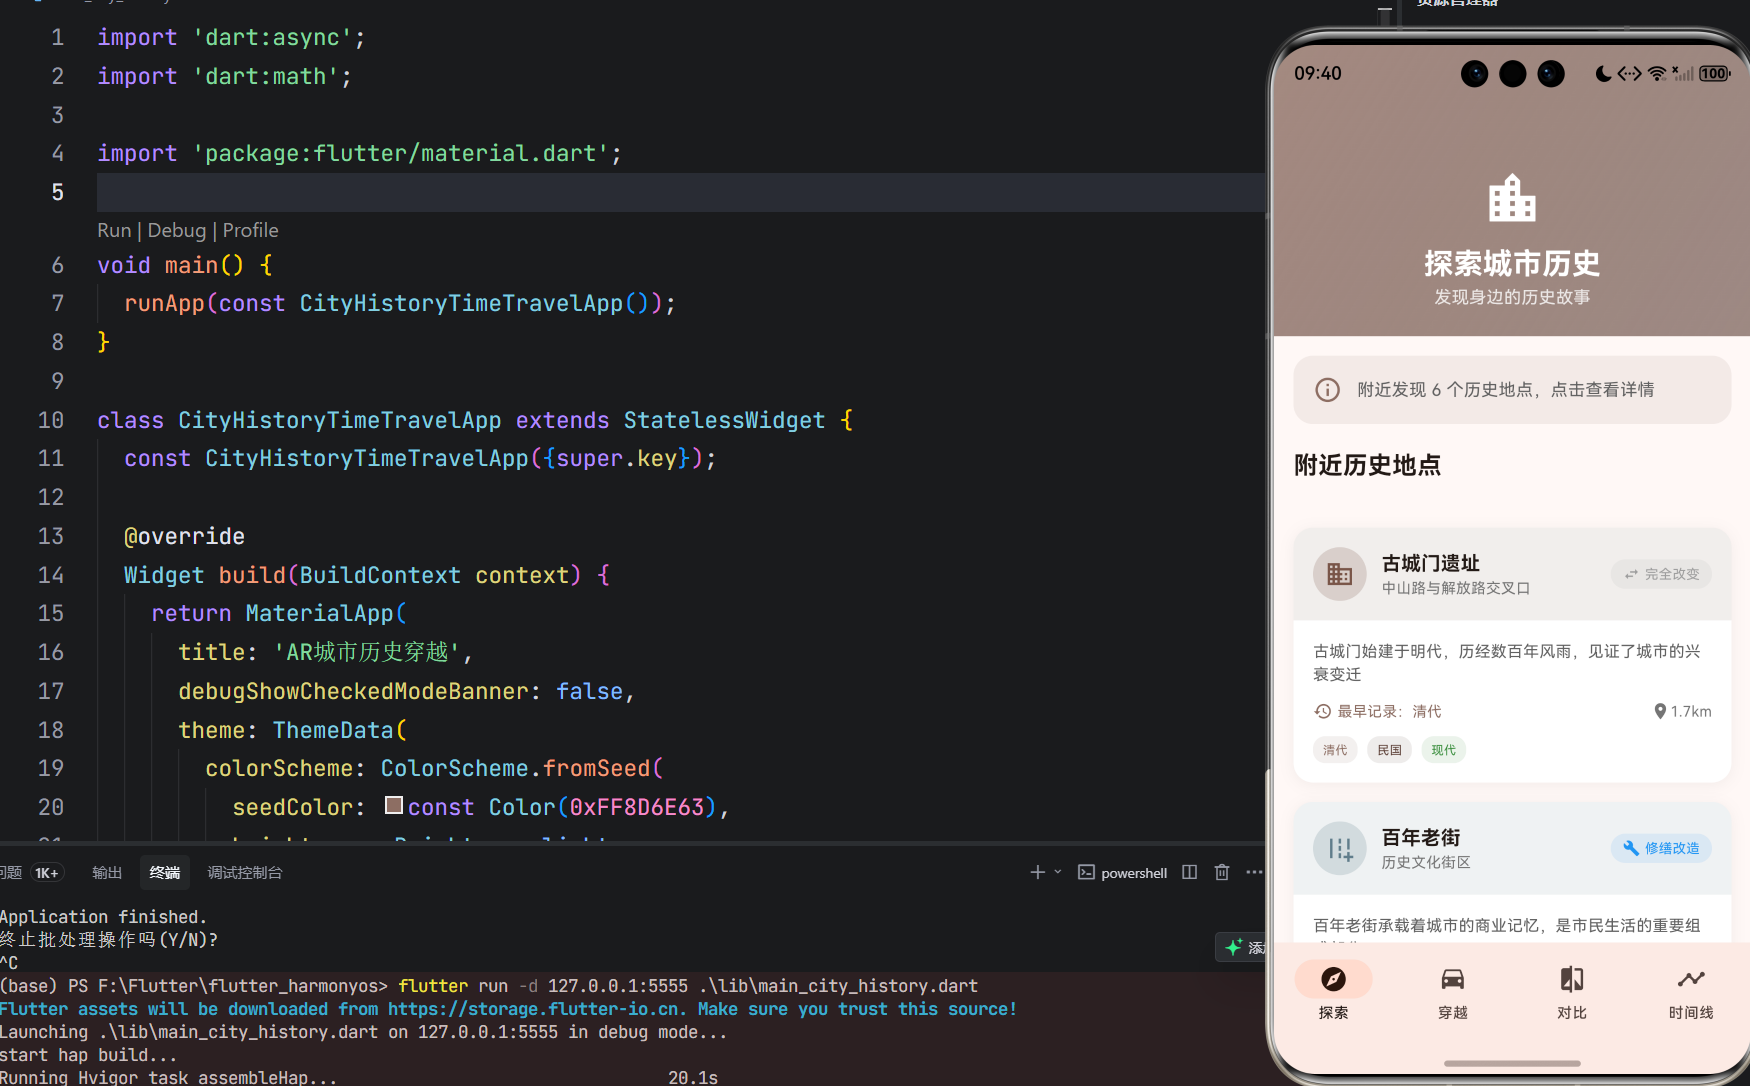Image resolution: width=1750 pixels, height=1086 pixels.
Task: Click the runApp call on line 7
Action: [164, 304]
